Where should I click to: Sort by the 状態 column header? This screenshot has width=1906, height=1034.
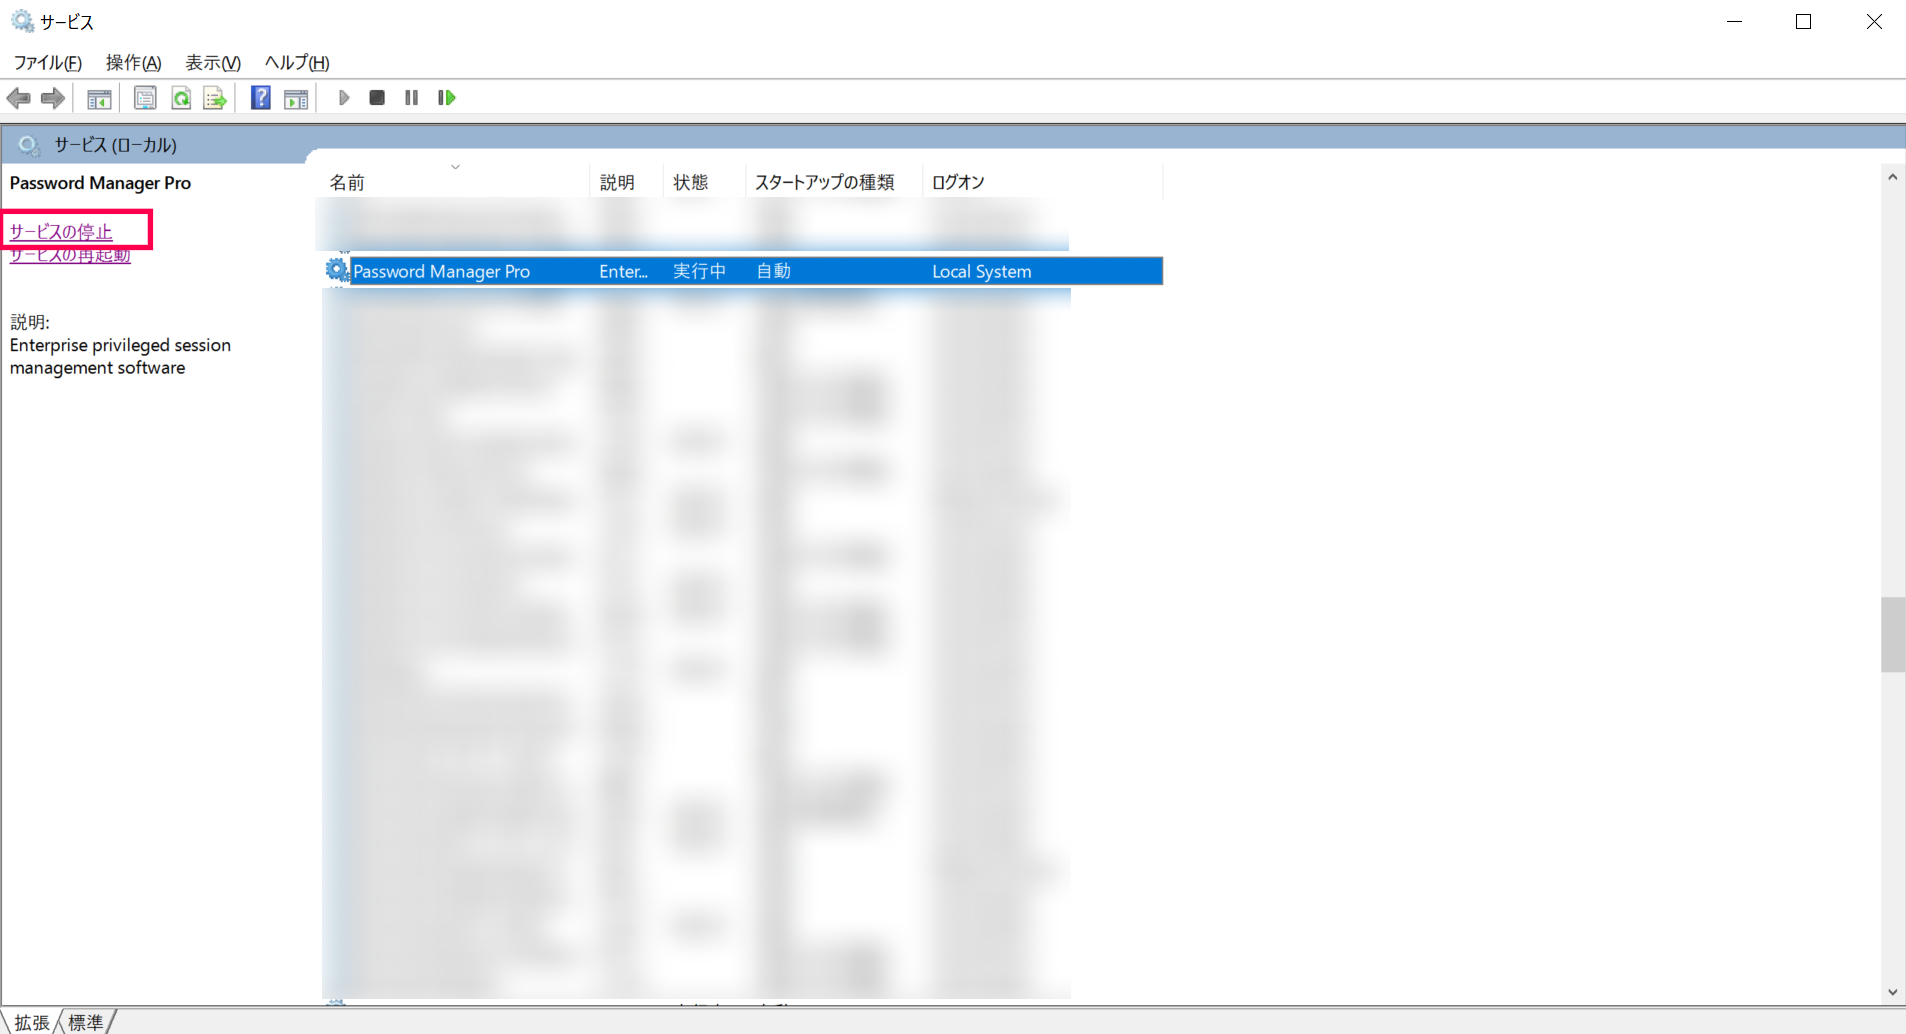705,182
